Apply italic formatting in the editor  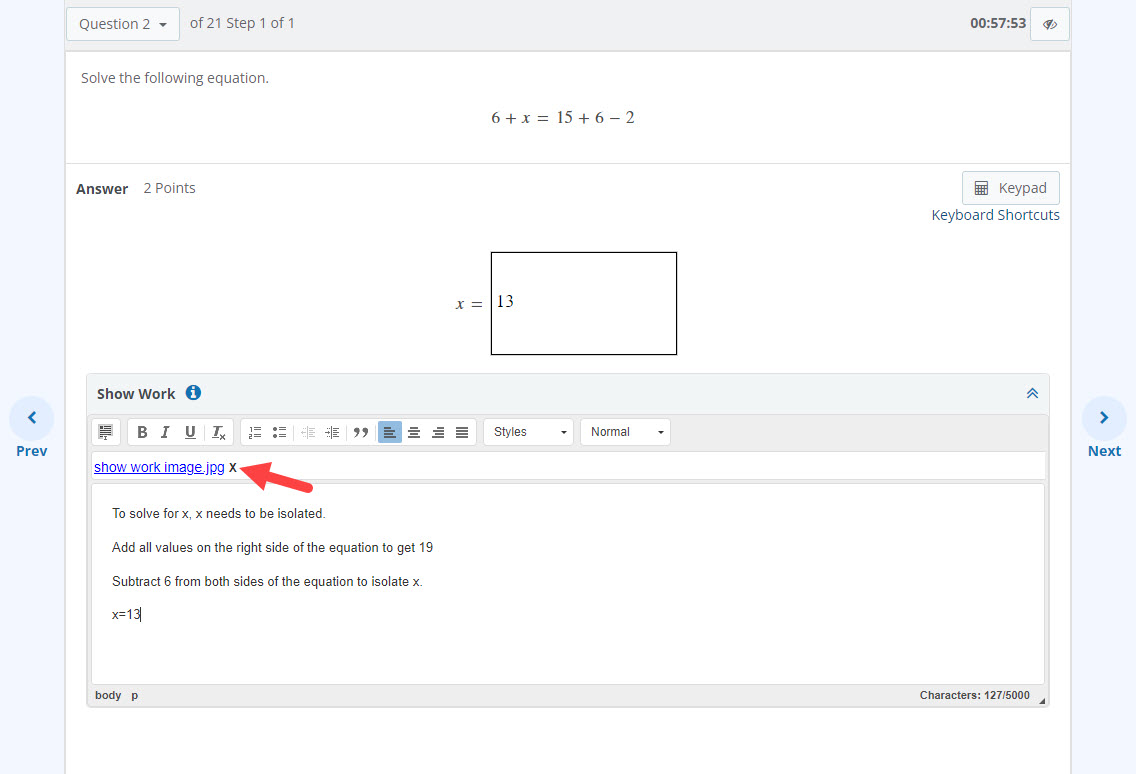pos(166,432)
